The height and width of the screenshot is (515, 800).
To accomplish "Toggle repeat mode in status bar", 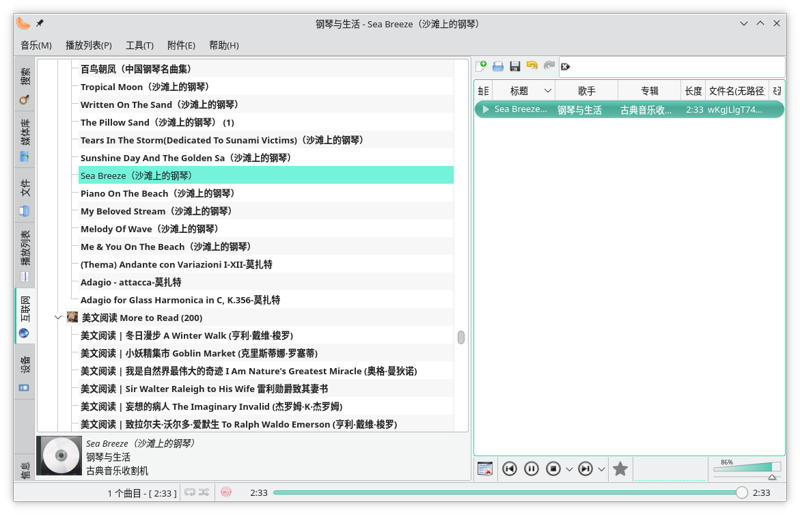I will point(189,493).
